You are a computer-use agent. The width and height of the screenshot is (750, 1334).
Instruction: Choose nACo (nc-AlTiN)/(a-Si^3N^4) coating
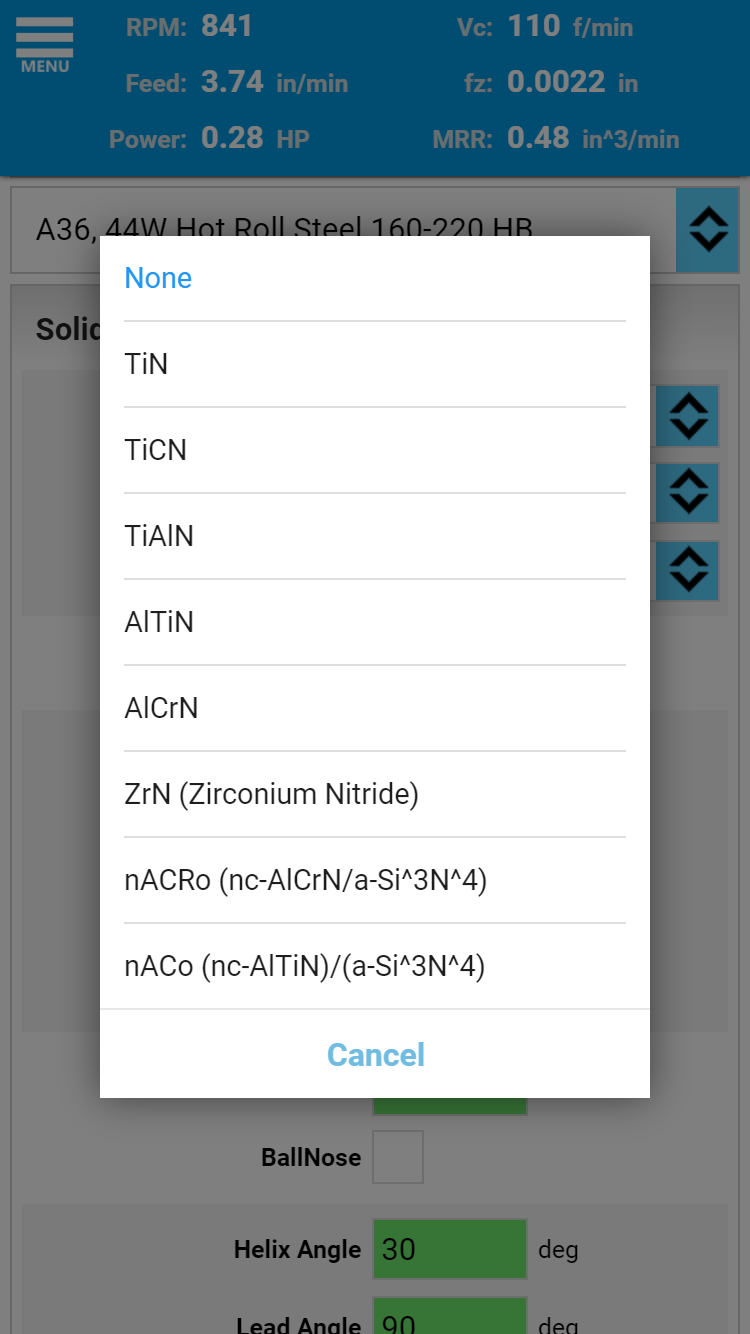375,966
